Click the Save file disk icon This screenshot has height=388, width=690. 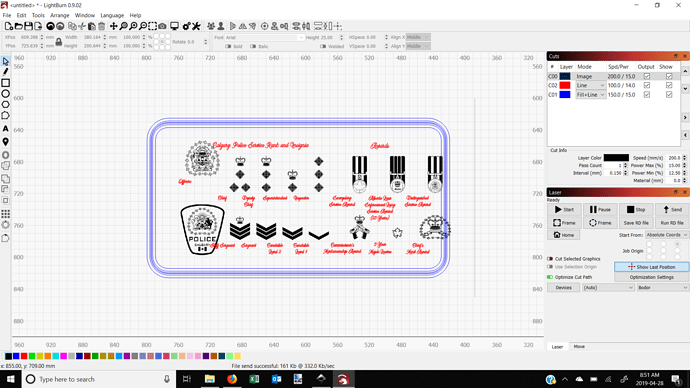pos(28,26)
